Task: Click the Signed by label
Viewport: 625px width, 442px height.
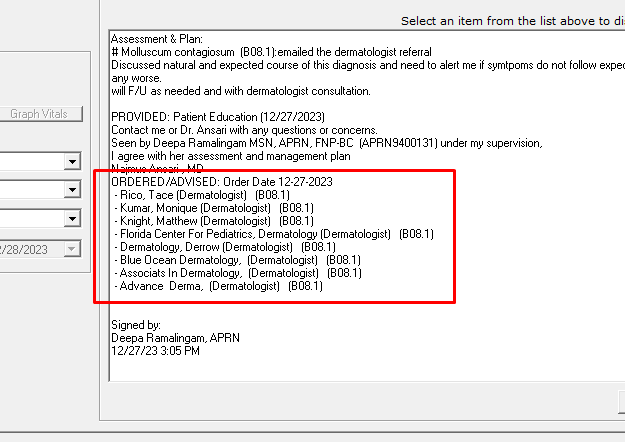Action: click(x=135, y=325)
